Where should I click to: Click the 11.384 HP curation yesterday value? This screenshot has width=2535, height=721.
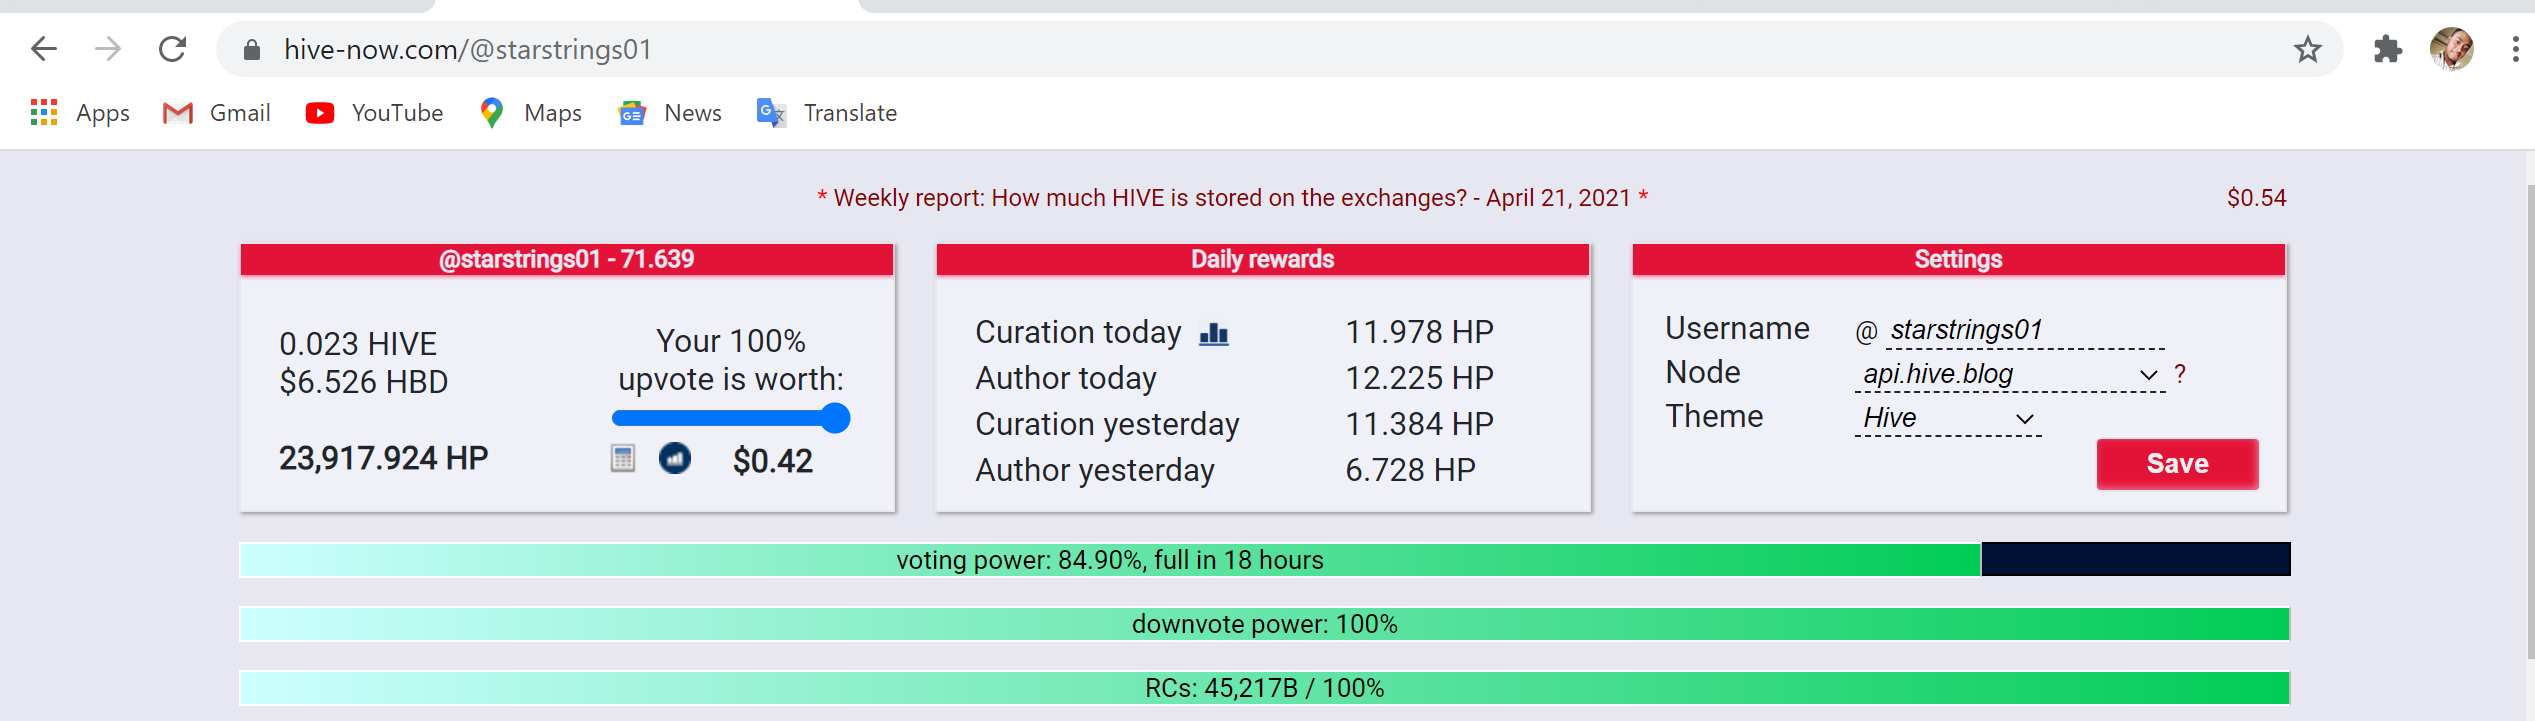(1419, 424)
